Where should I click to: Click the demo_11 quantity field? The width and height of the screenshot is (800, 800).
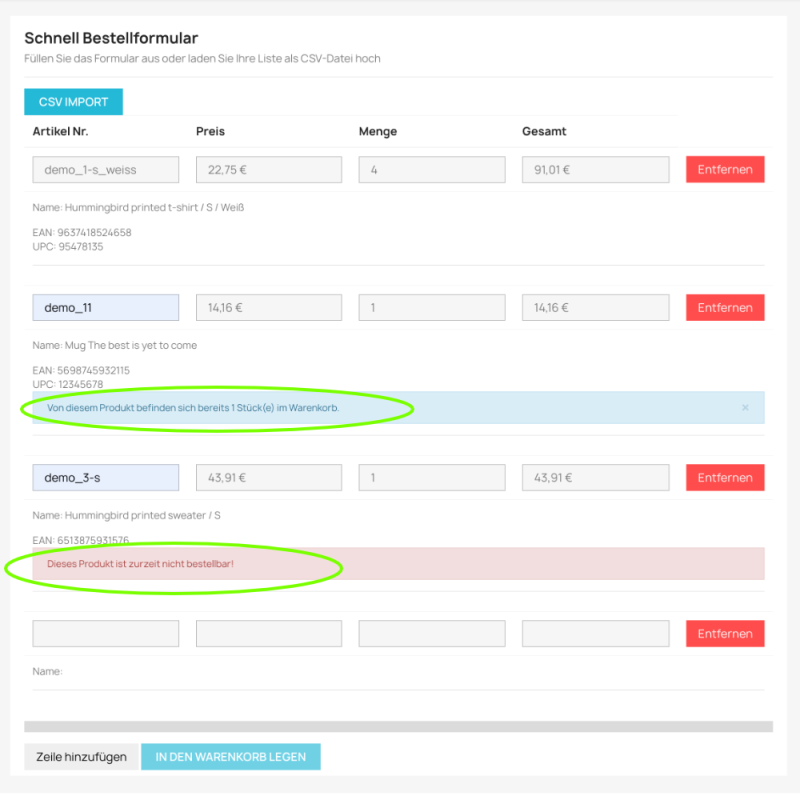click(x=431, y=307)
